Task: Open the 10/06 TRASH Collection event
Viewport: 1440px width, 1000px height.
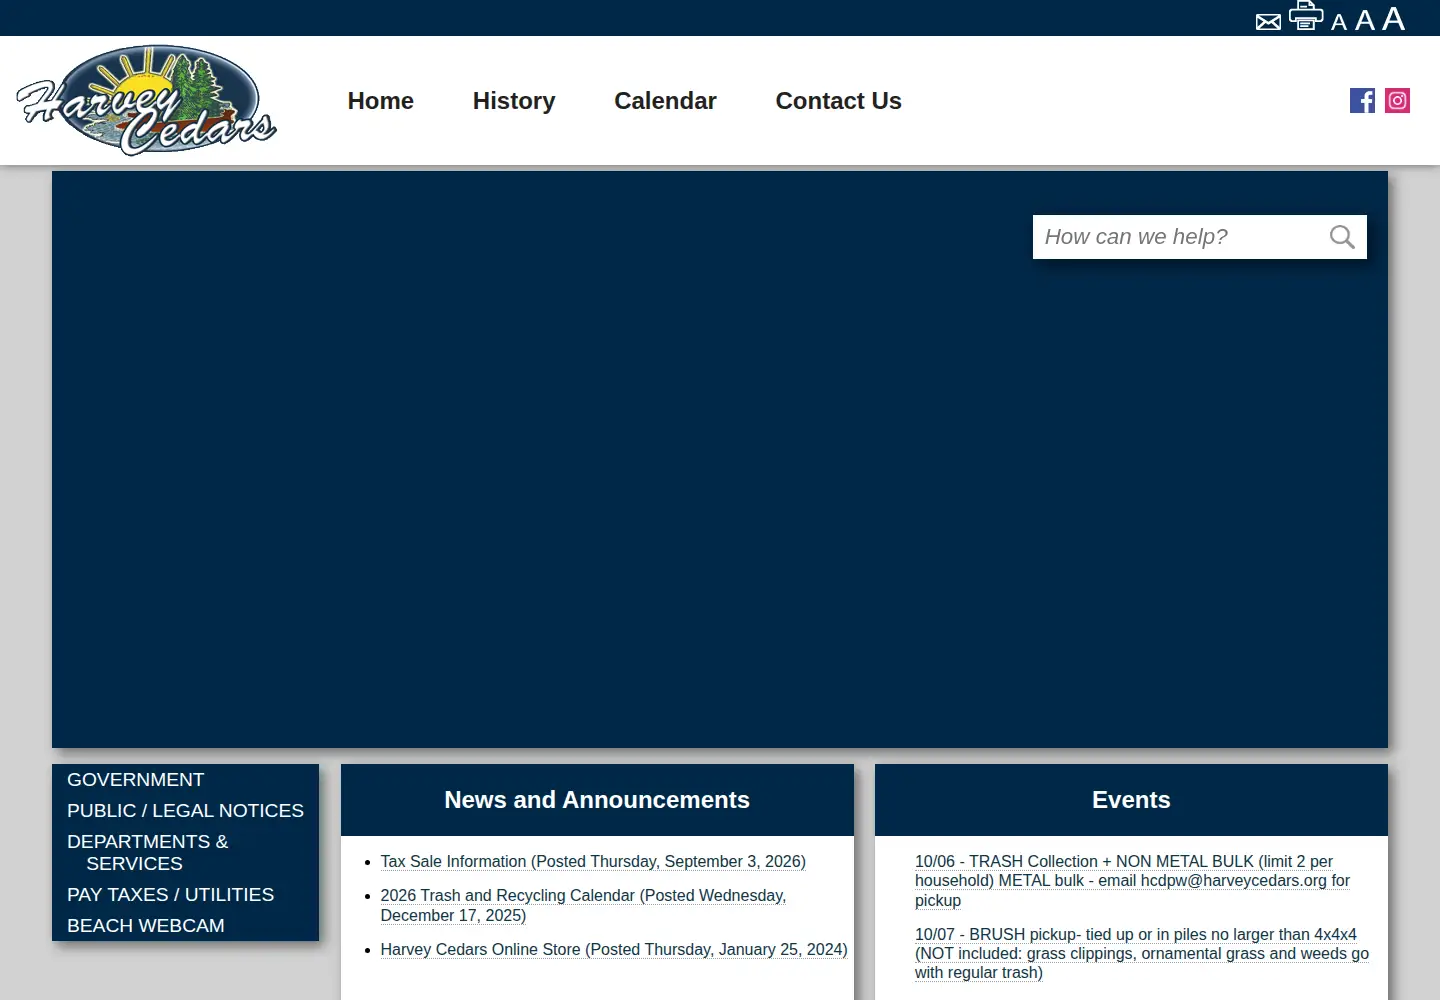Action: click(x=1132, y=881)
